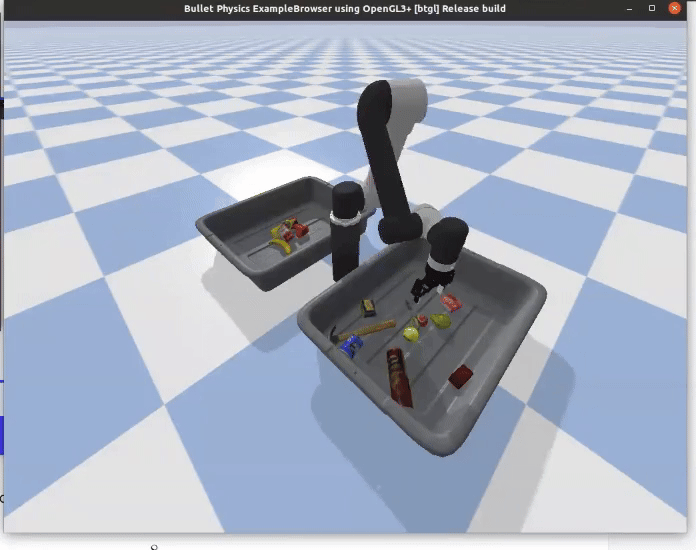Click the window title bar text
696x550 pixels.
click(344, 8)
